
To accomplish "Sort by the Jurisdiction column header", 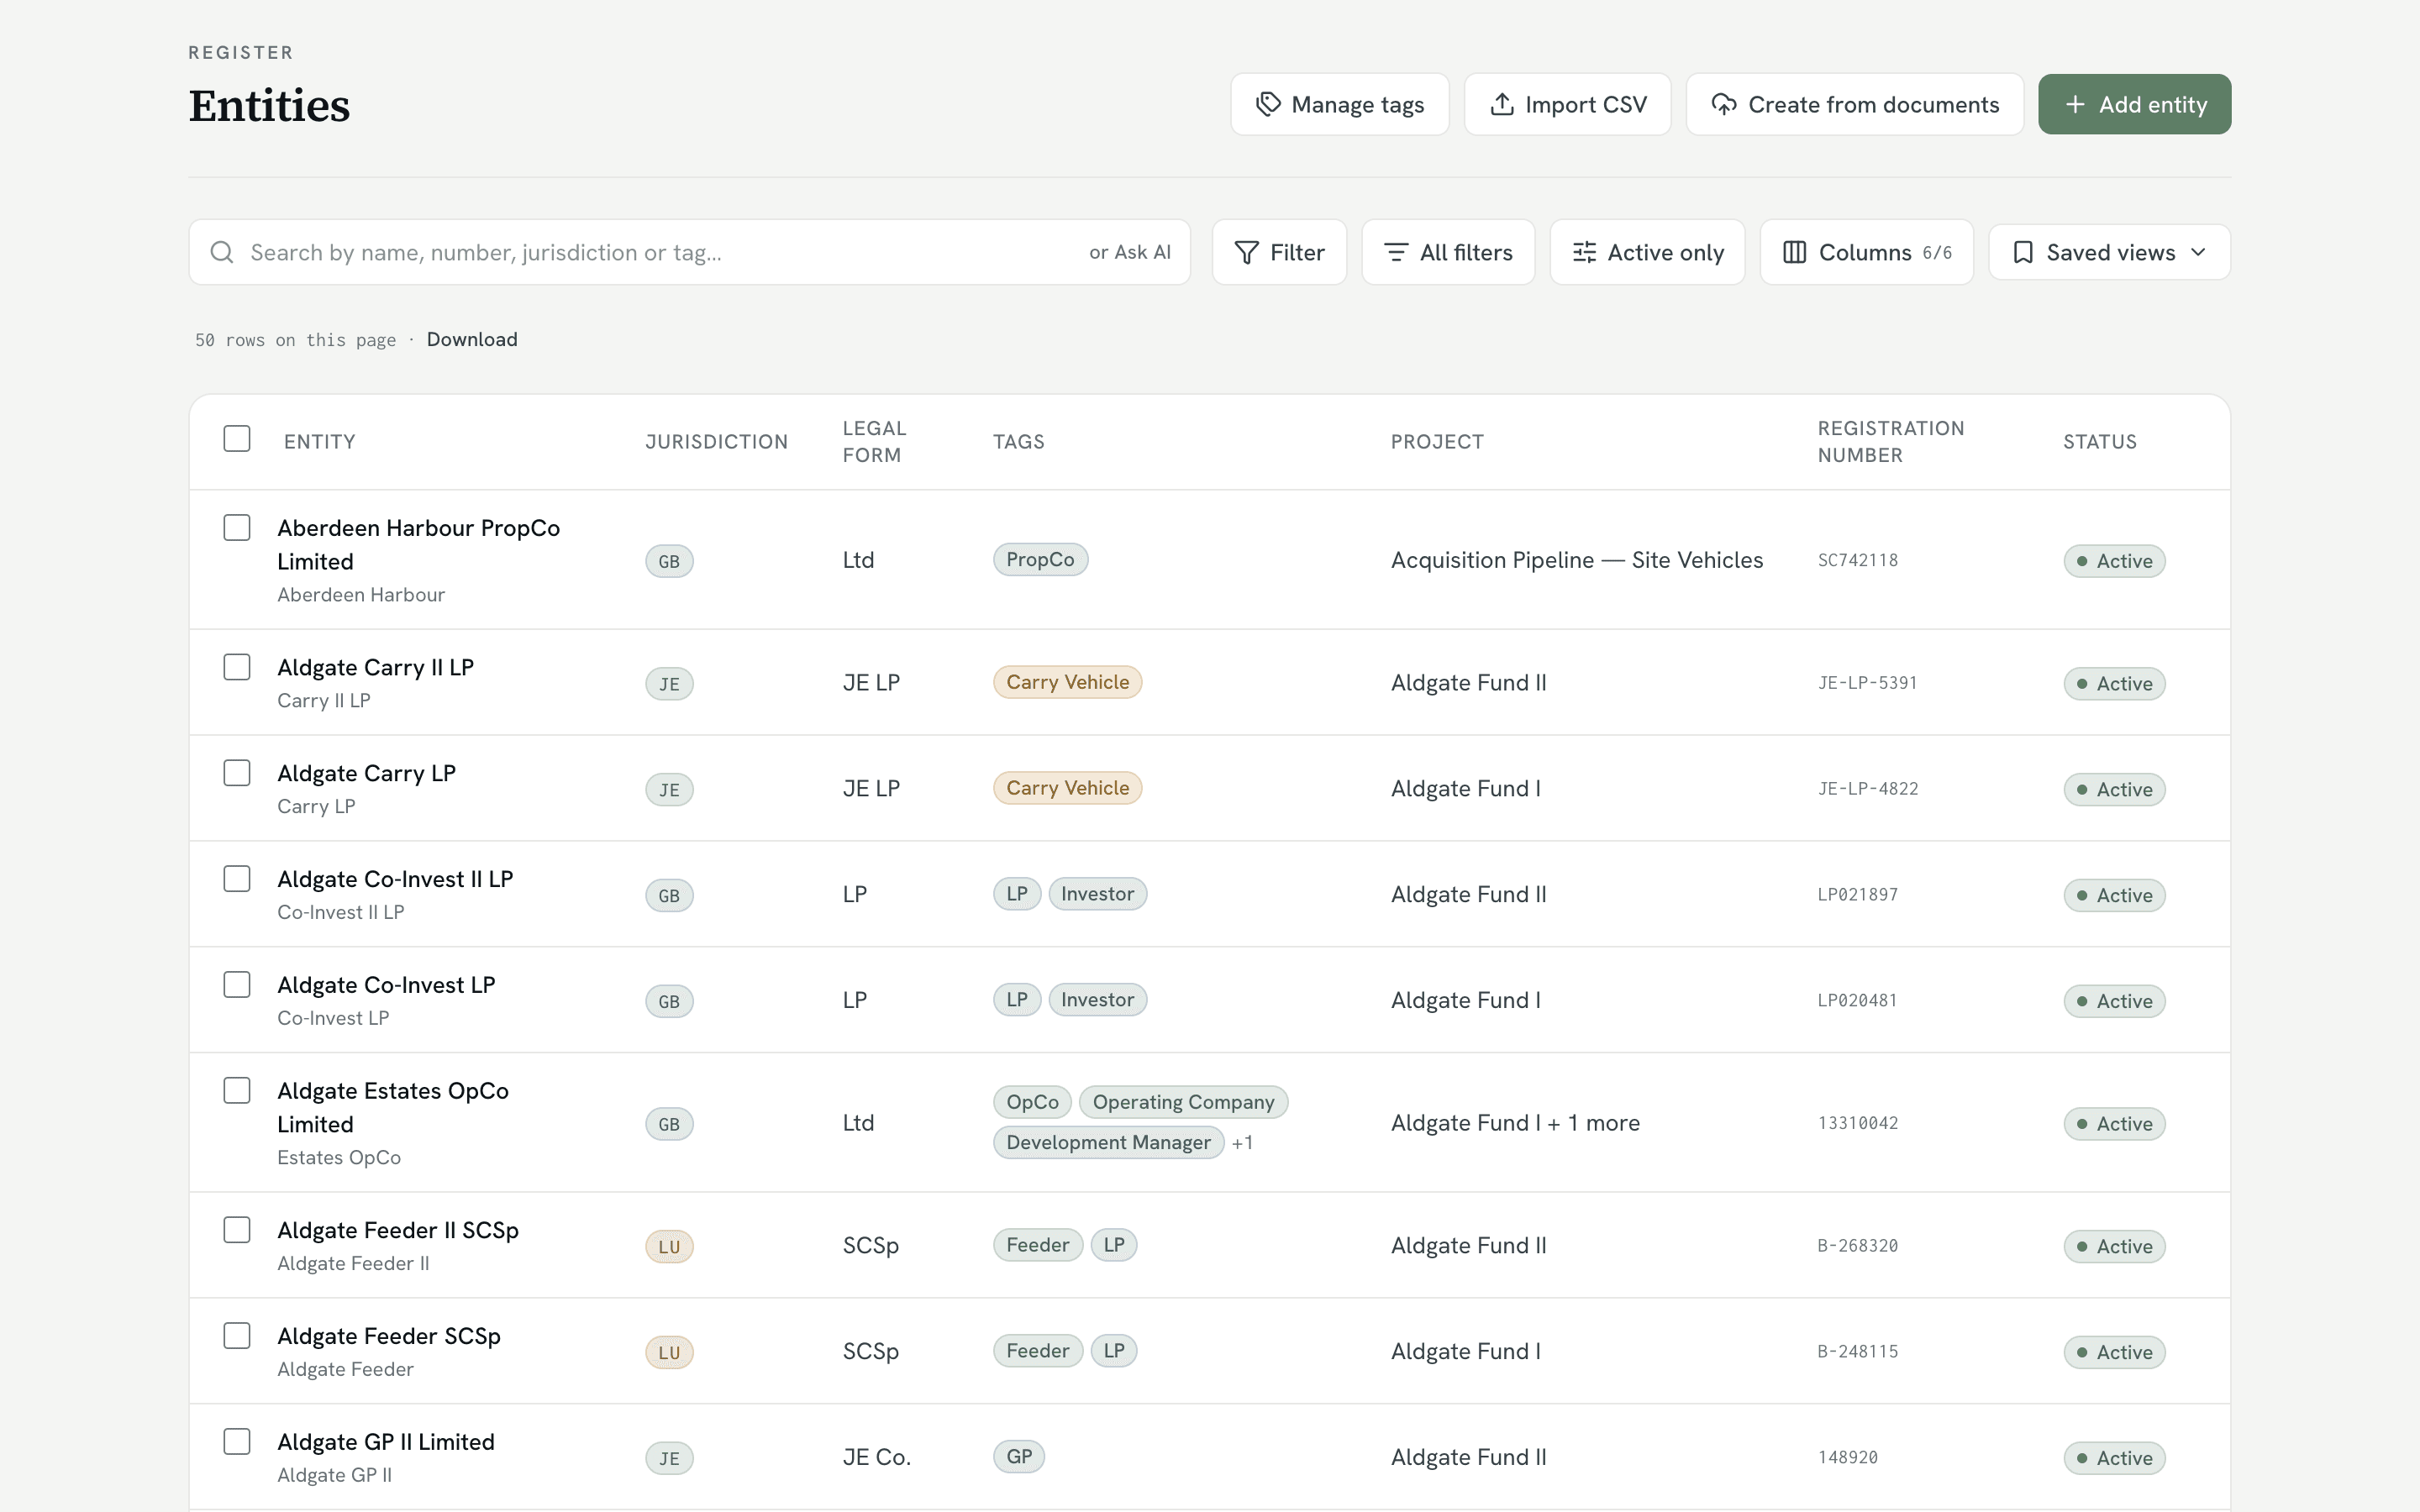I will coord(716,442).
